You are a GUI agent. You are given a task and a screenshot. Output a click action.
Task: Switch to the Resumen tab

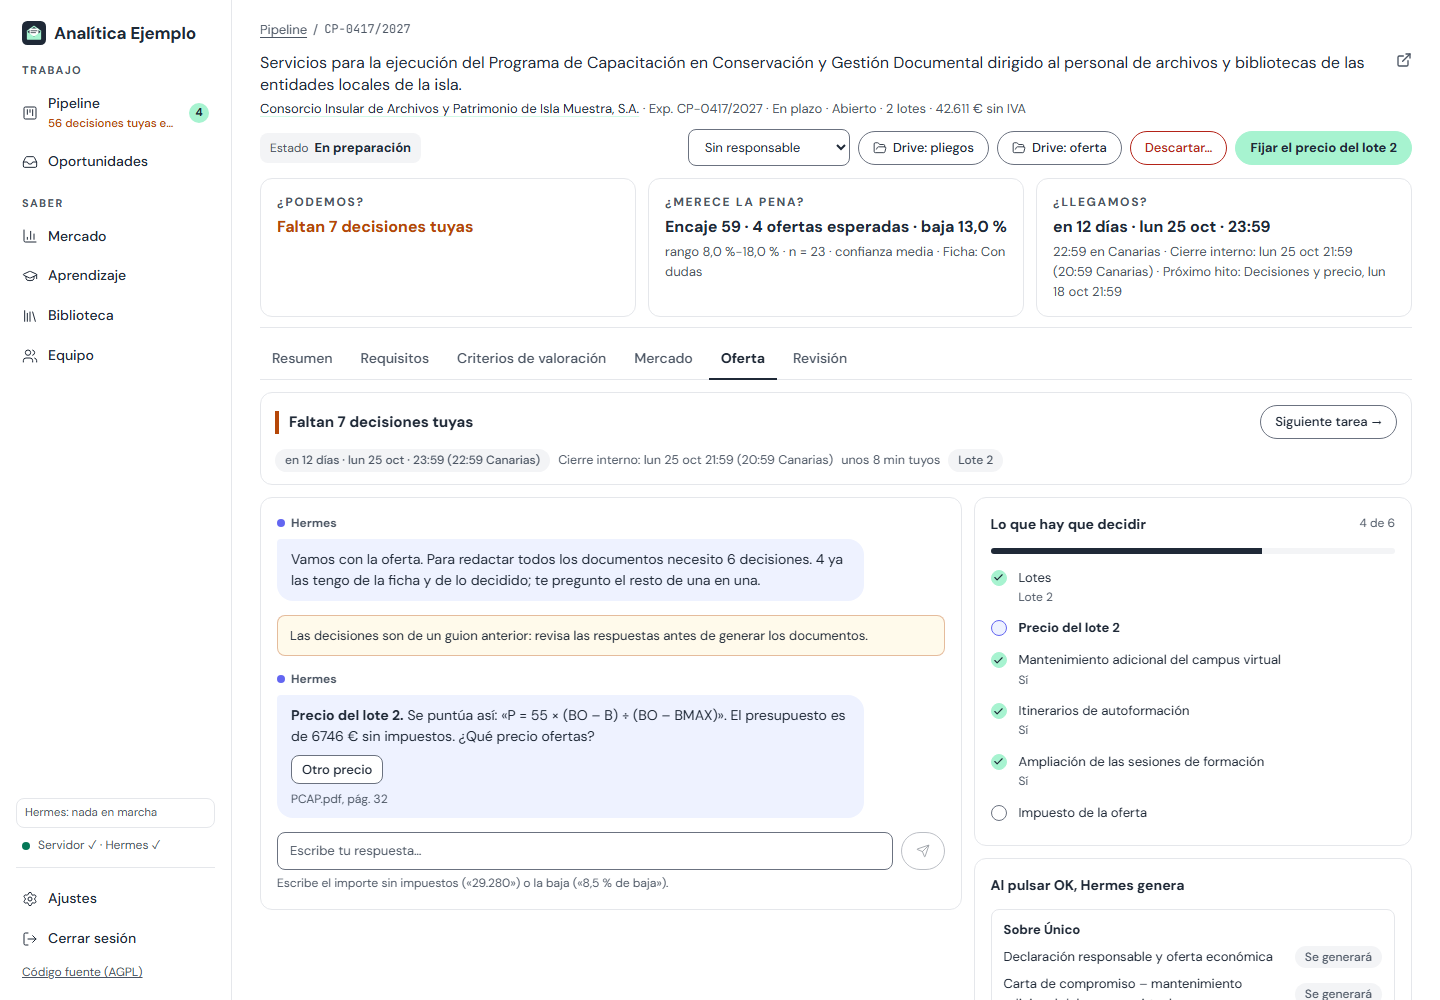tap(302, 358)
